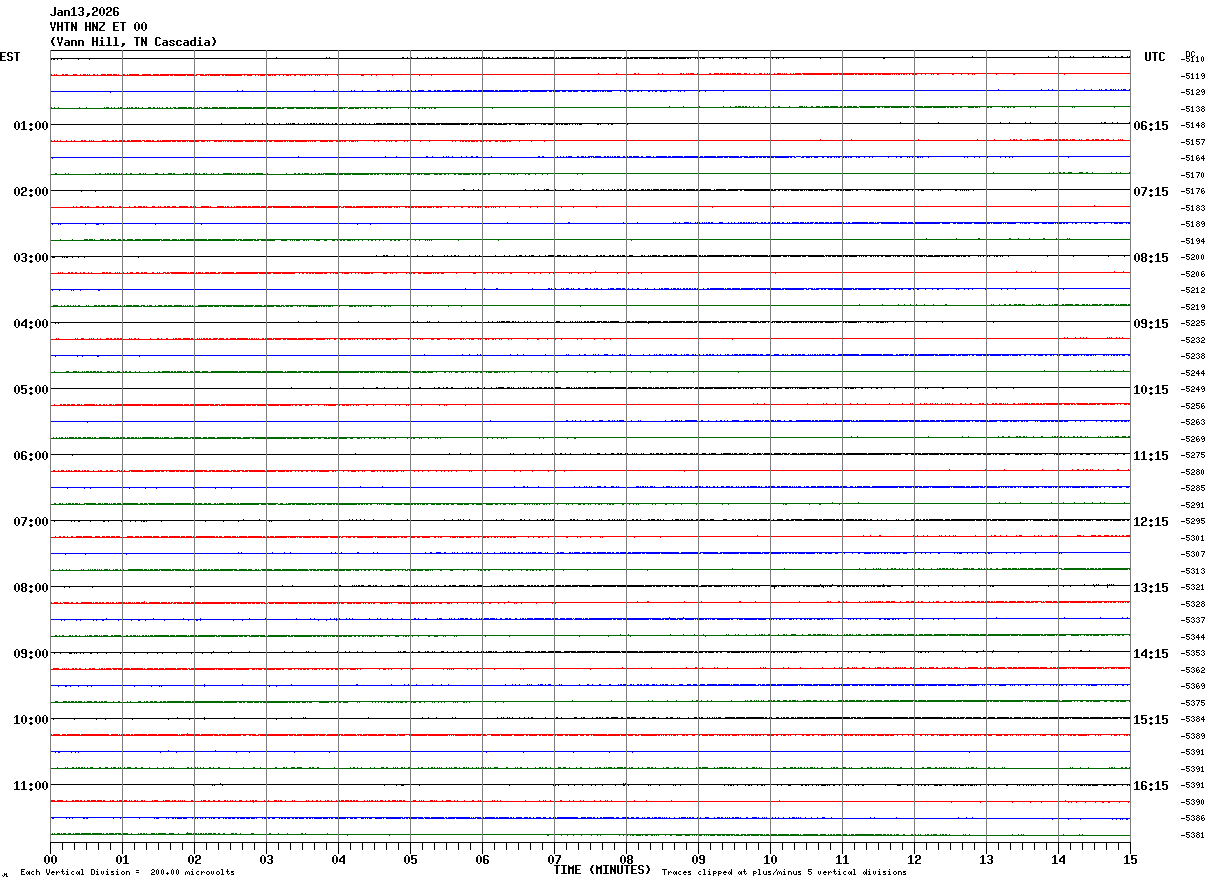Viewport: 1210px width, 886px height.
Task: Click the TIME (MINUTES) axis title
Action: [602, 870]
